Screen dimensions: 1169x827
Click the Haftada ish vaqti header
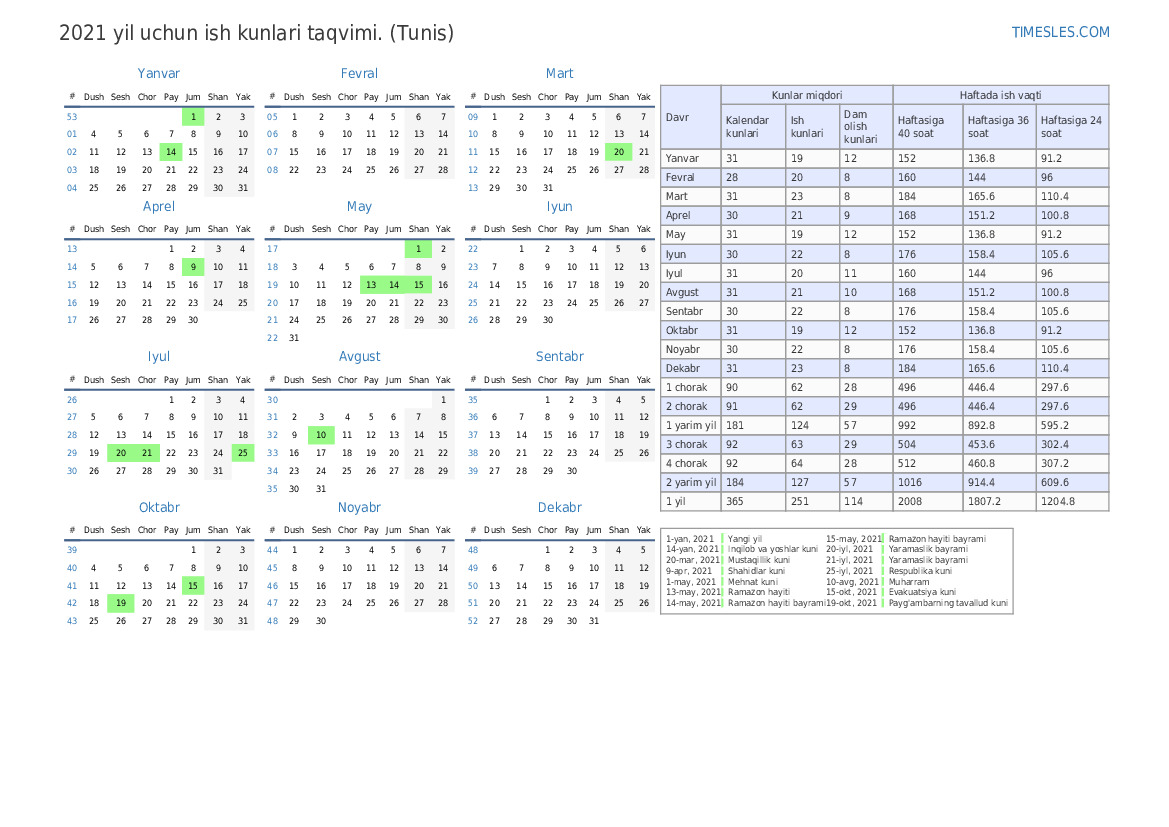pos(1000,95)
